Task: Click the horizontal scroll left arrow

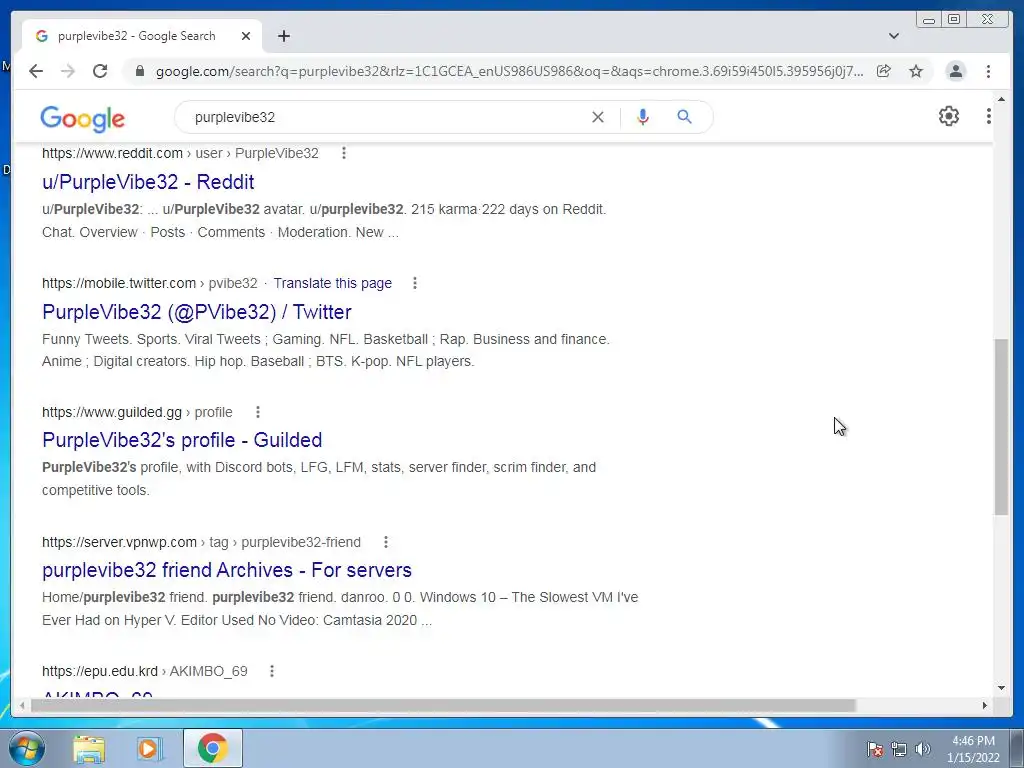Action: (22, 705)
